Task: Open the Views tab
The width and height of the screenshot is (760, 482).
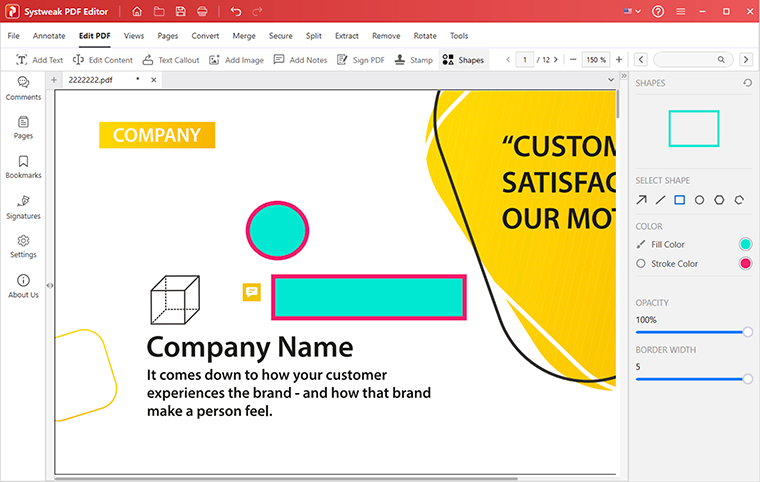Action: click(x=134, y=36)
